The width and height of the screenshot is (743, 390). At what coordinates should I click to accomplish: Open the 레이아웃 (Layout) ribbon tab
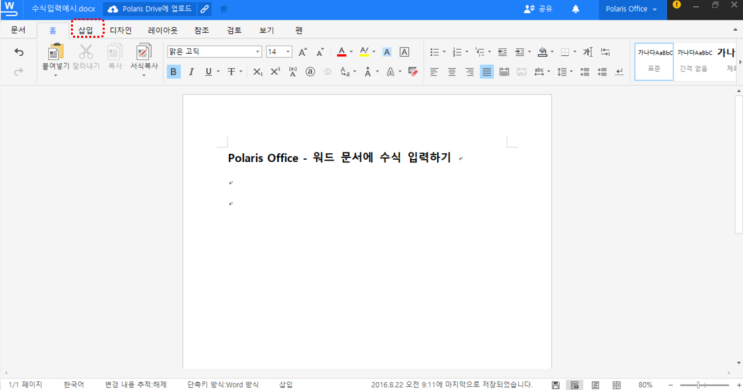pos(163,30)
